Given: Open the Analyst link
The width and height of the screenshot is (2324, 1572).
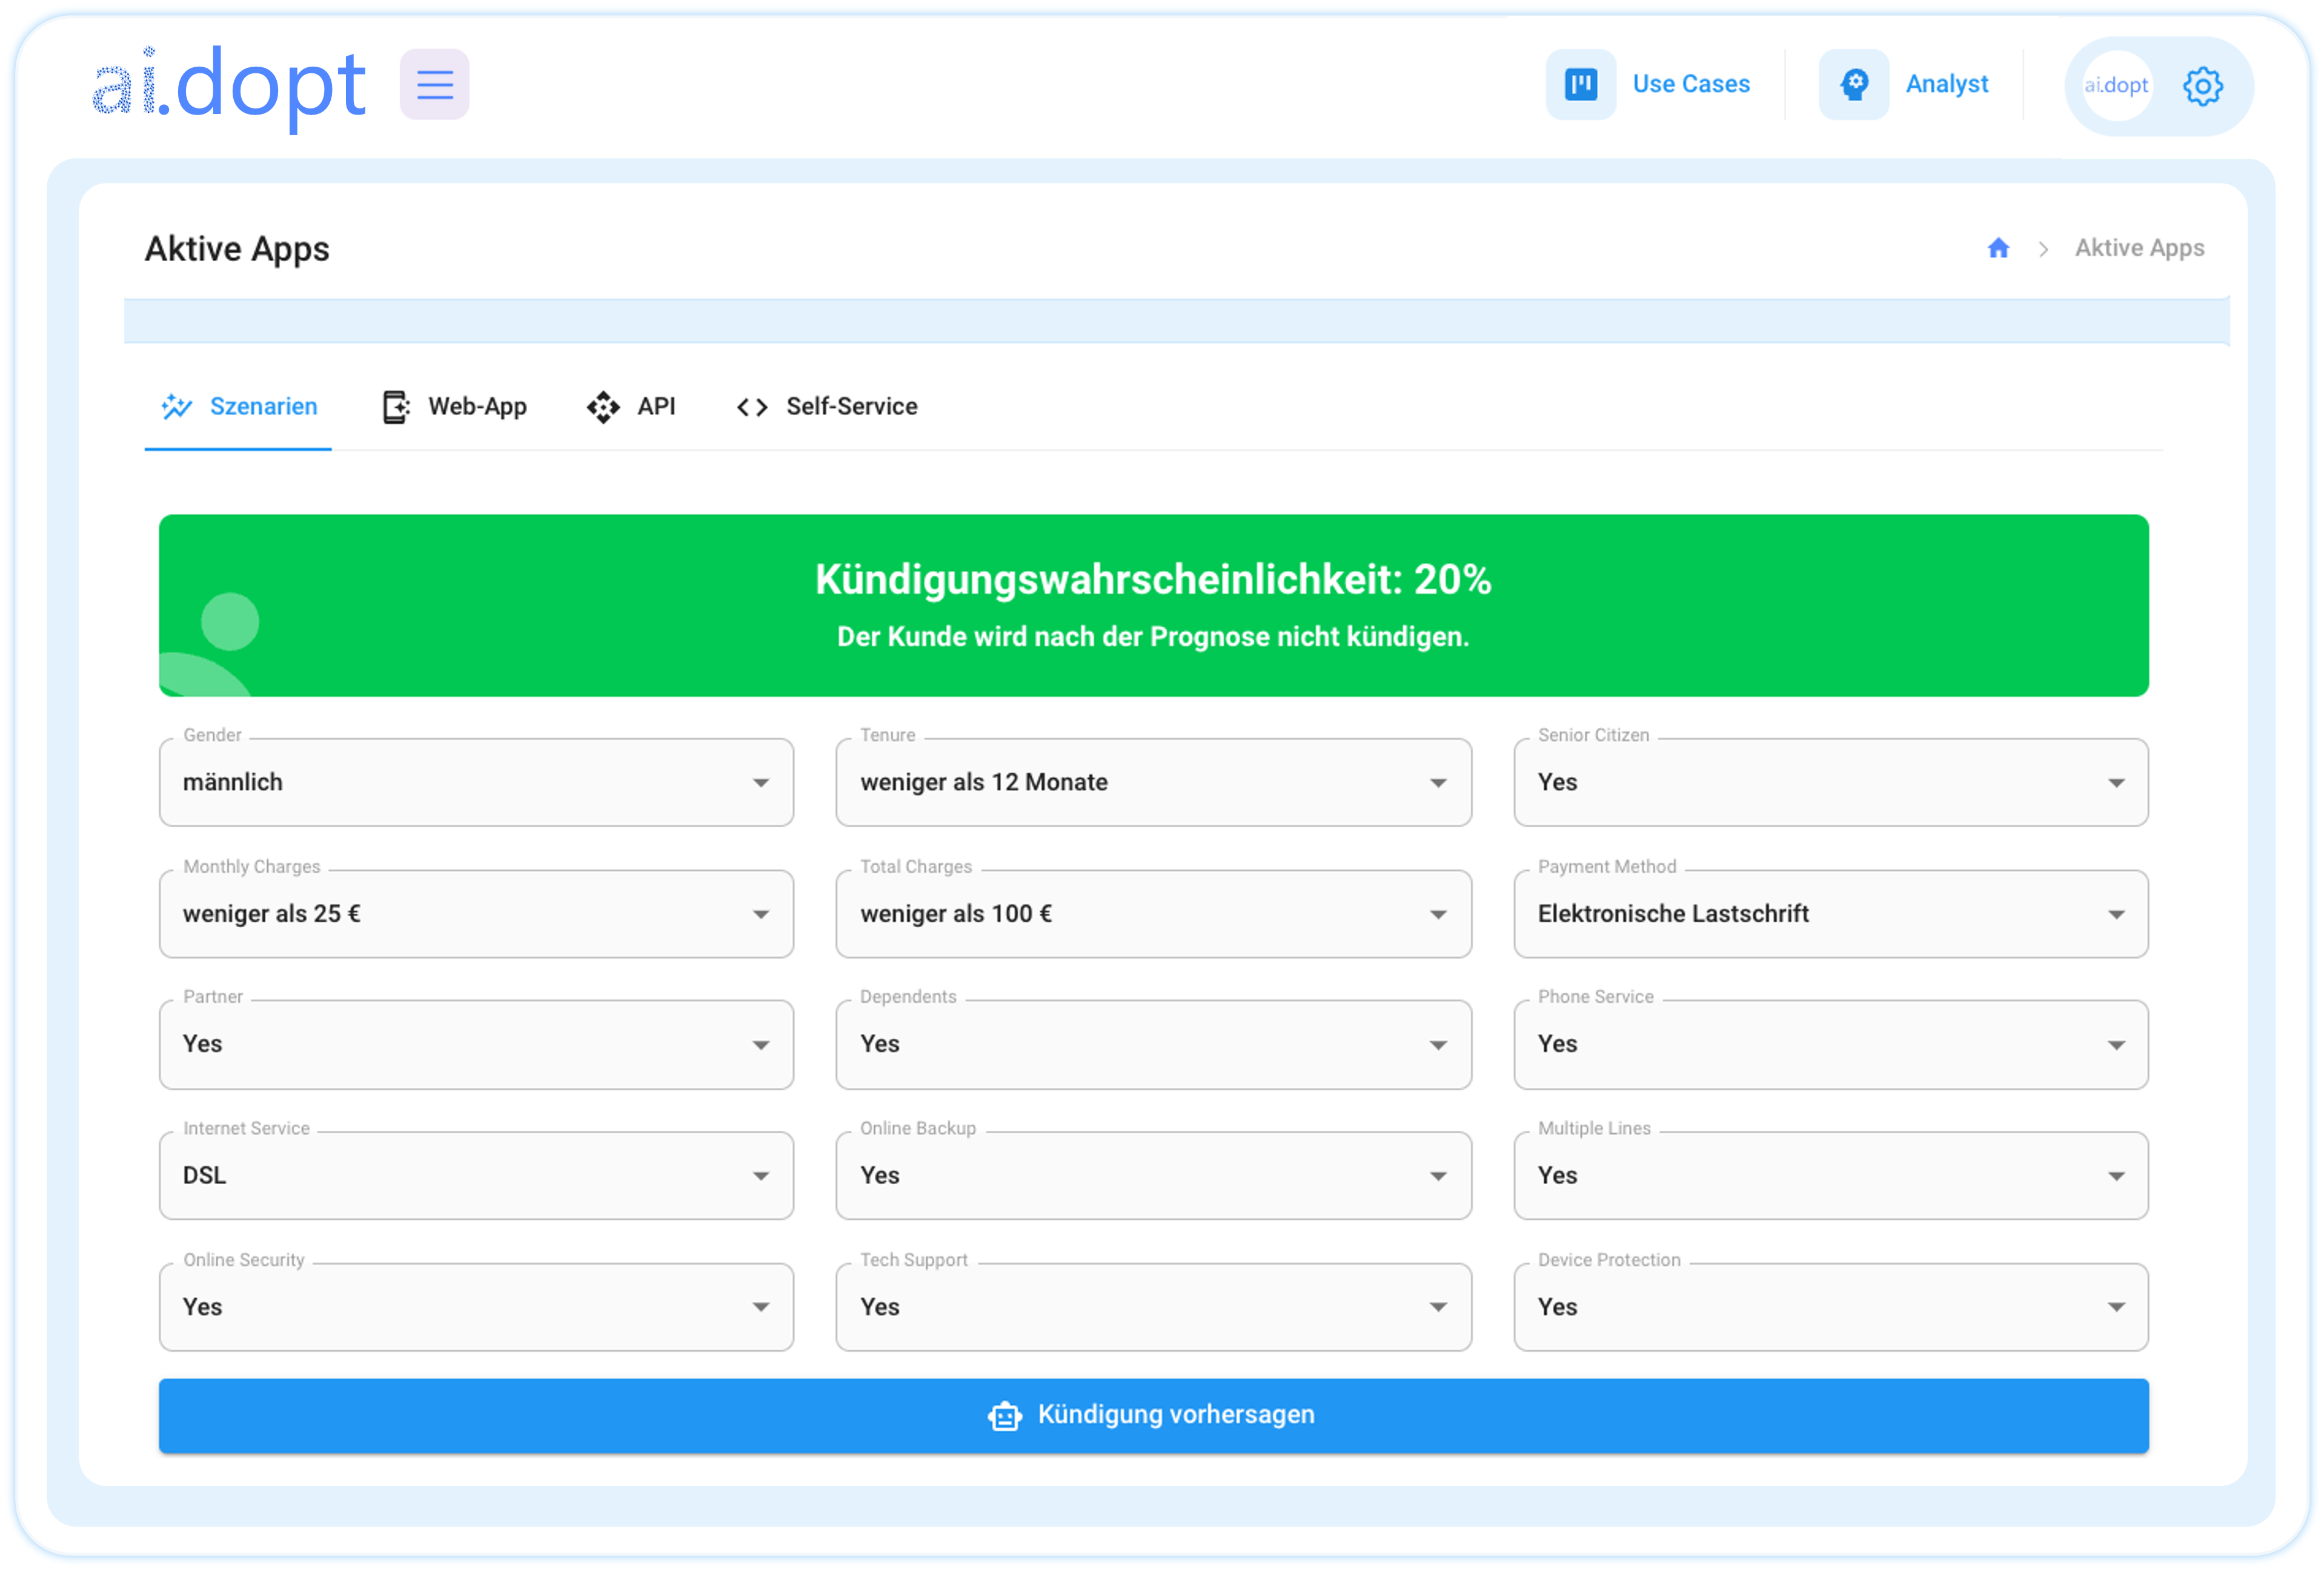Looking at the screenshot, I should pyautogui.click(x=1946, y=84).
